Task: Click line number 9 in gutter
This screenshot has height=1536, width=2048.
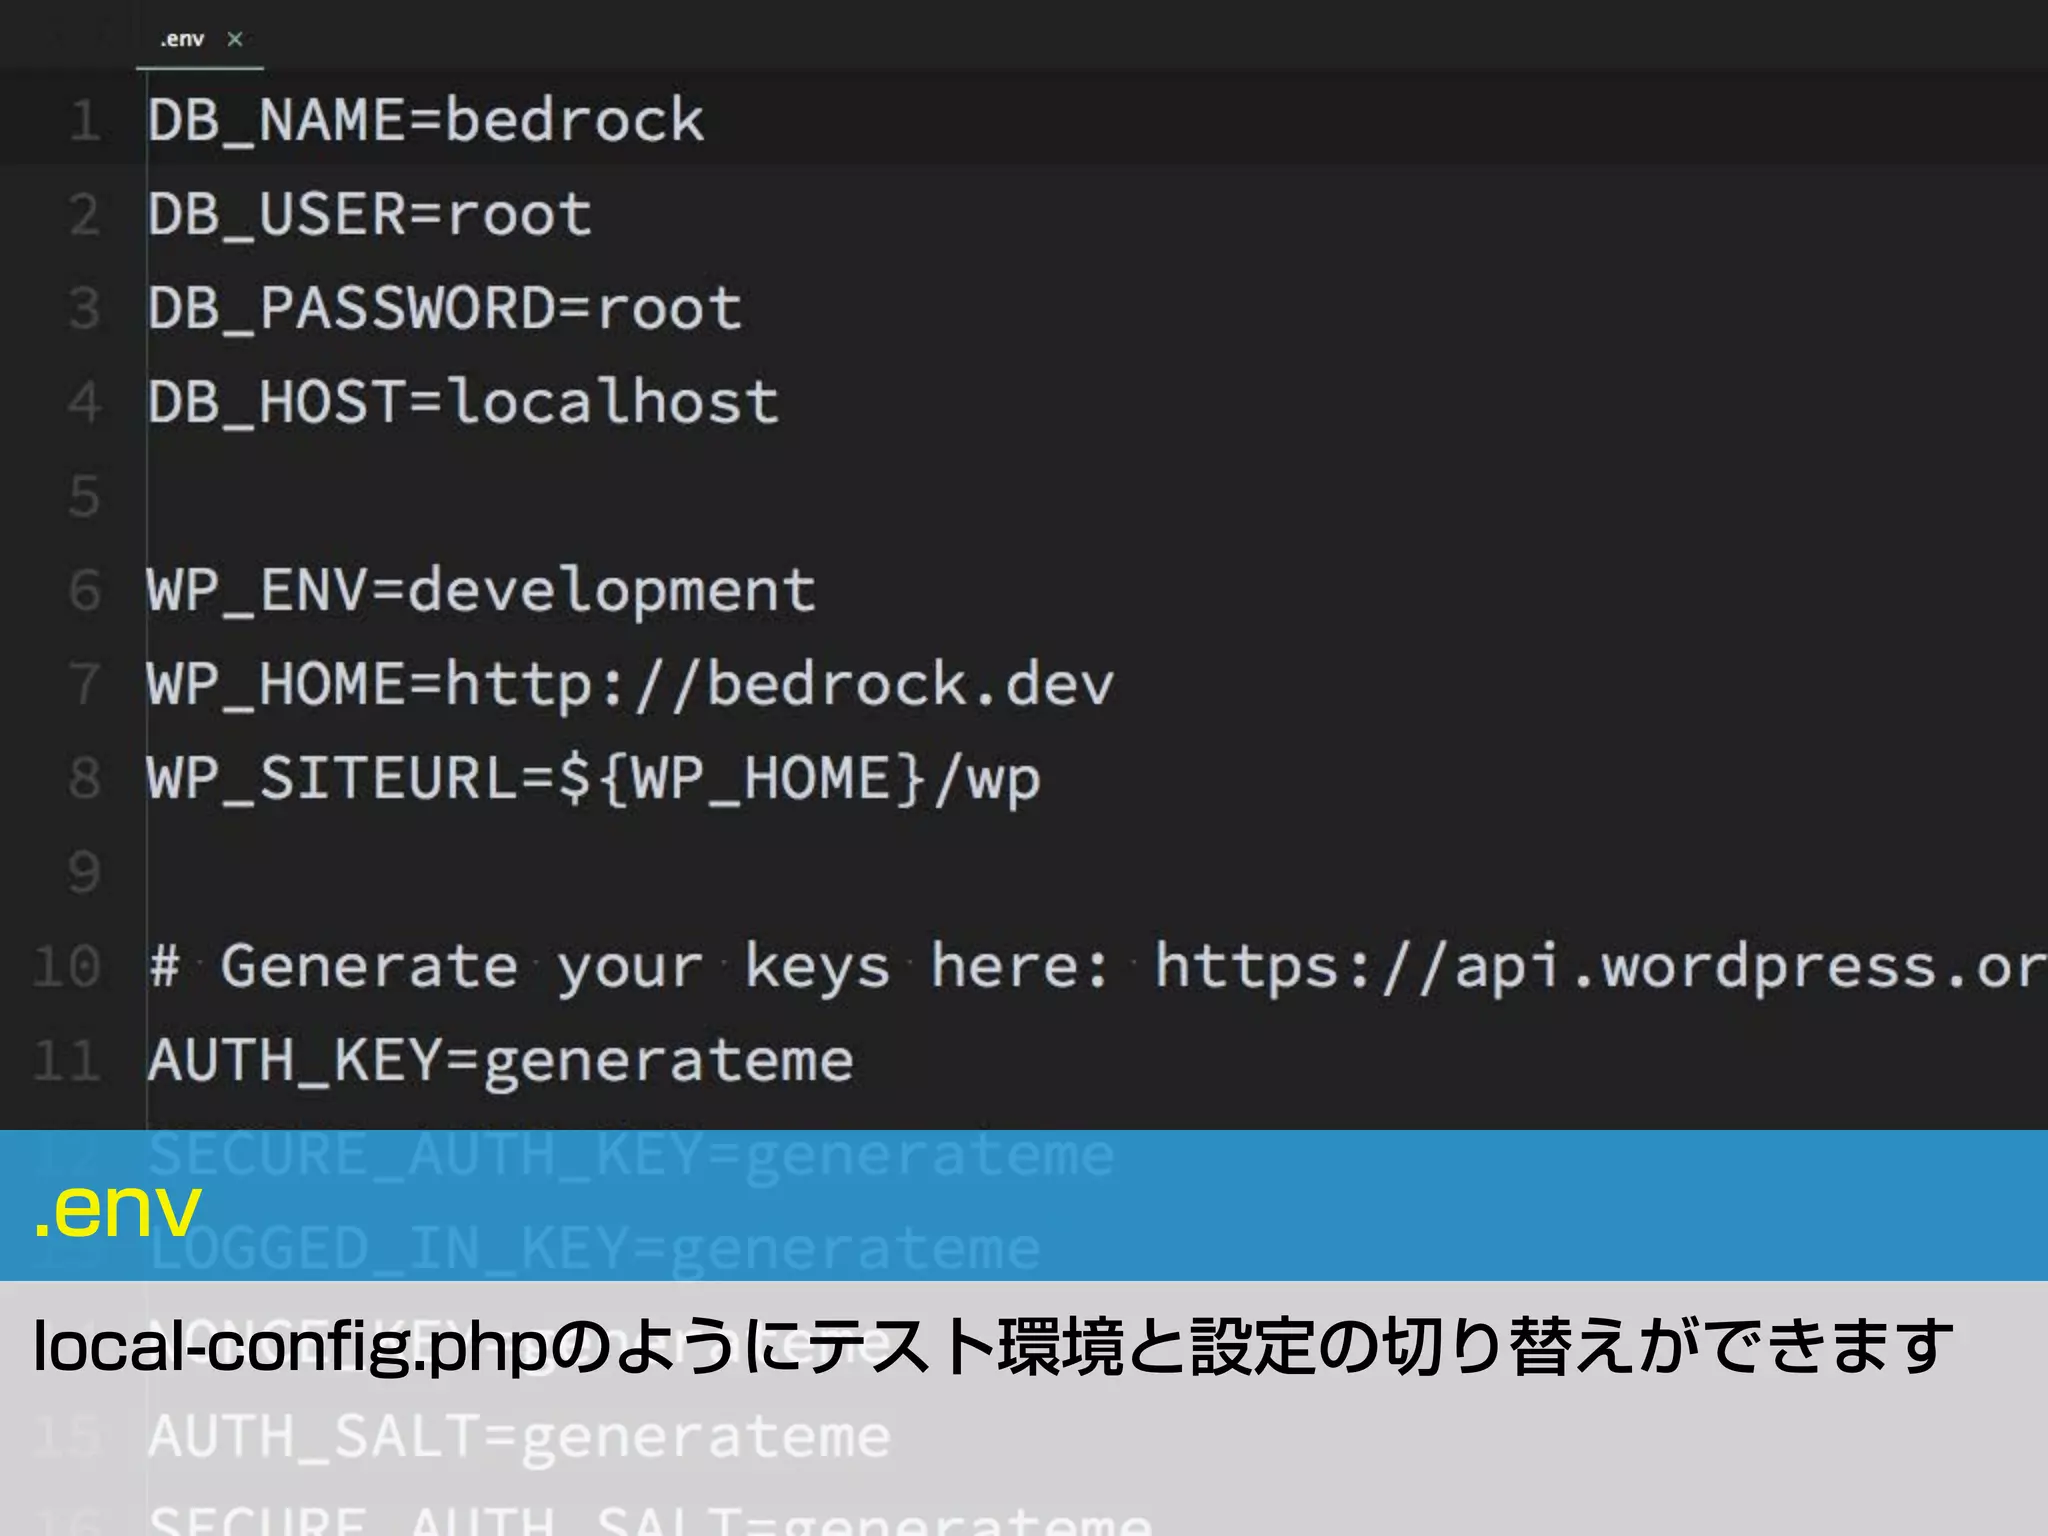Action: 85,873
